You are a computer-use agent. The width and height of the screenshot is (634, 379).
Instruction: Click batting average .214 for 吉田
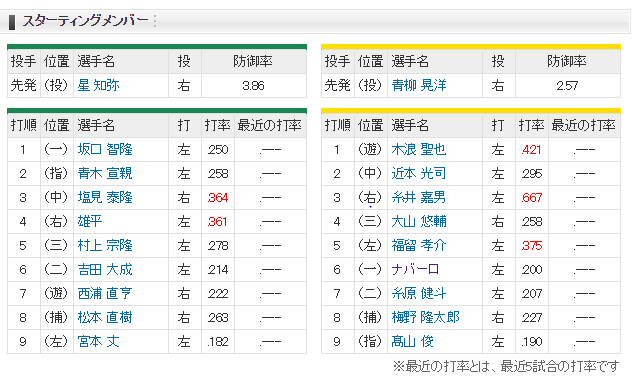pyautogui.click(x=218, y=270)
